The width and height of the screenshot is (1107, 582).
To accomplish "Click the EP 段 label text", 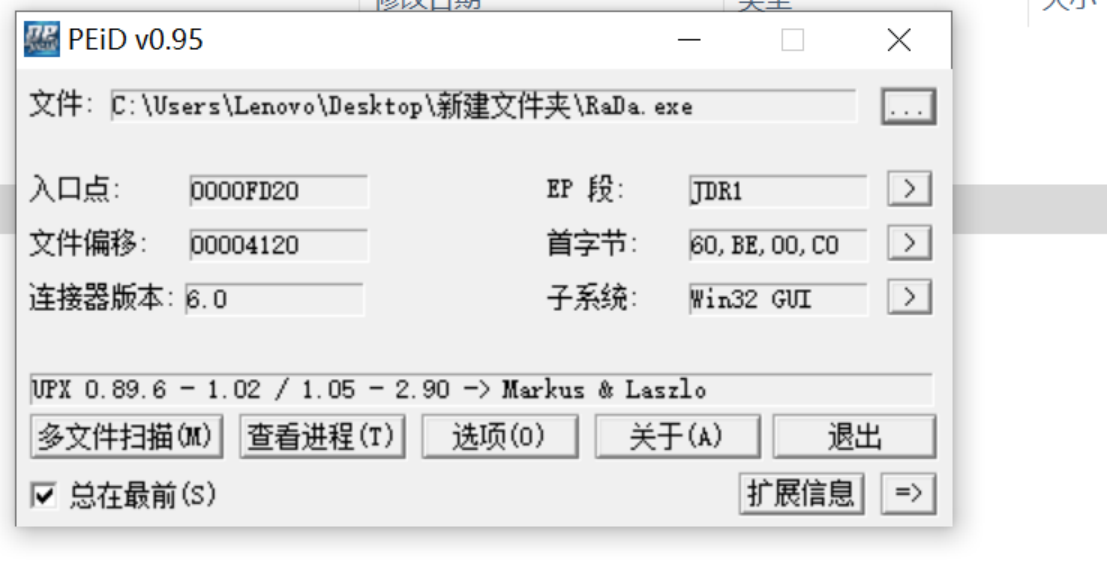I will pyautogui.click(x=585, y=189).
